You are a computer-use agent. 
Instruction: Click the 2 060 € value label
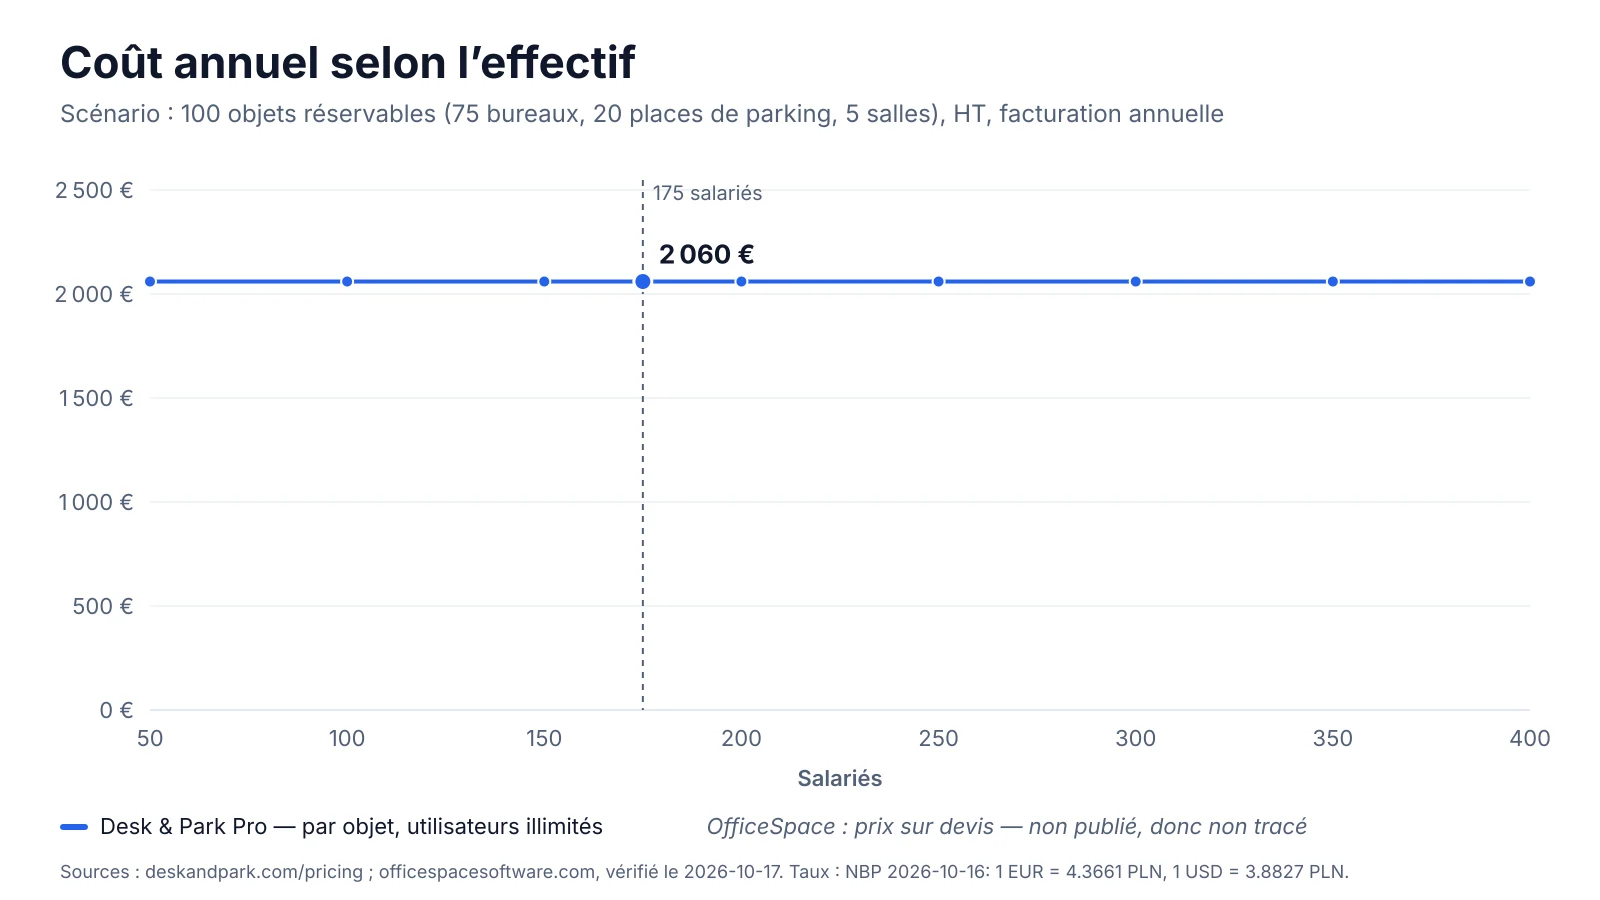pyautogui.click(x=706, y=255)
